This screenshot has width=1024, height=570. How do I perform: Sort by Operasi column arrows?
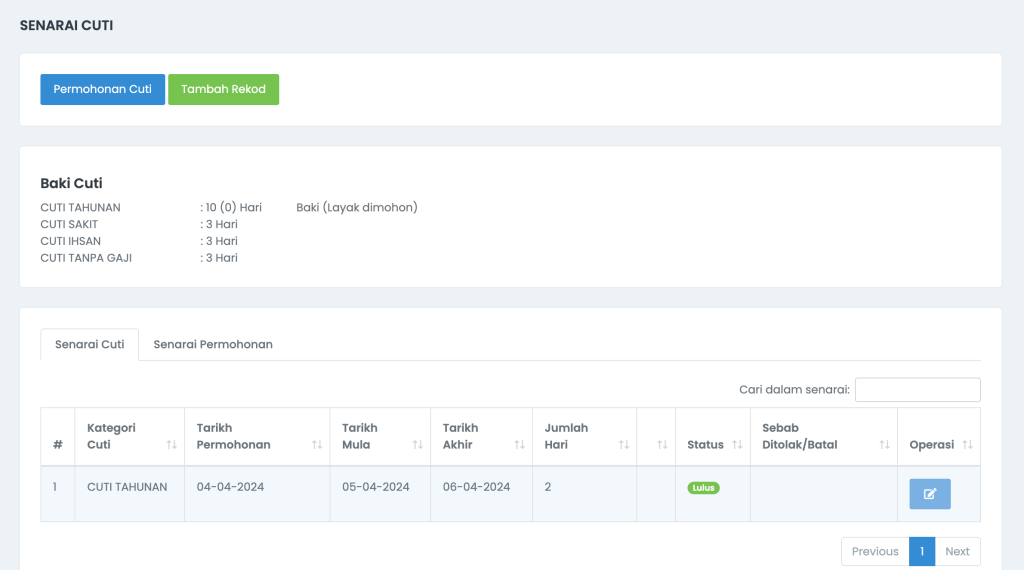967,445
